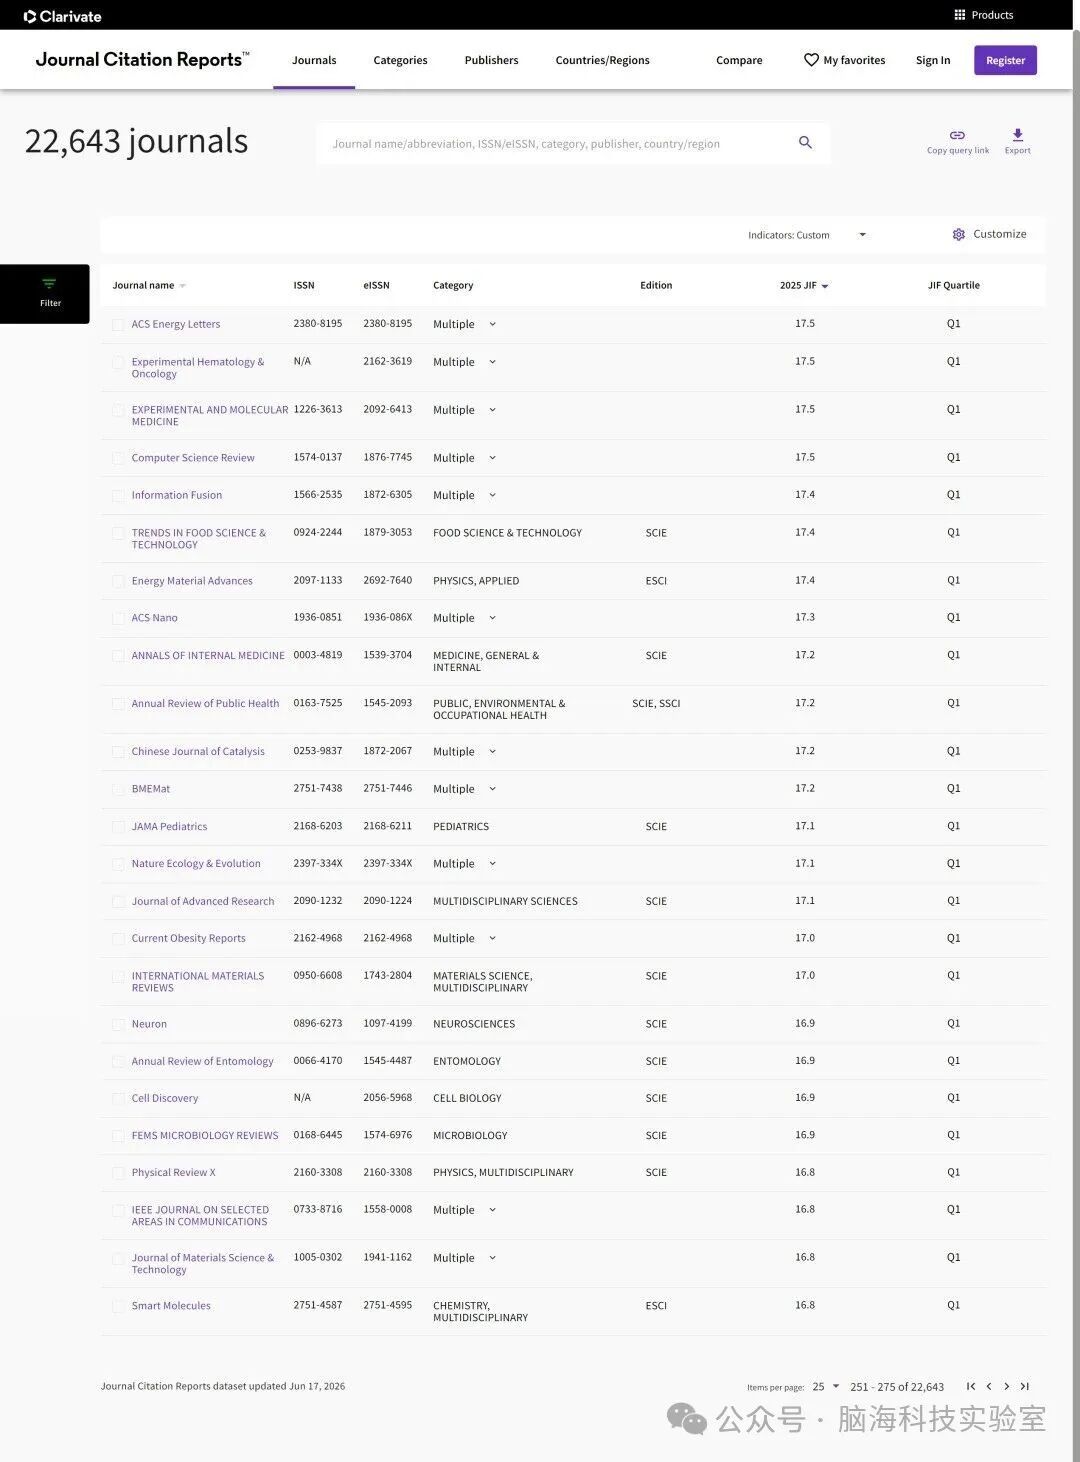Open the Annual Review of Public Health link

pos(205,704)
